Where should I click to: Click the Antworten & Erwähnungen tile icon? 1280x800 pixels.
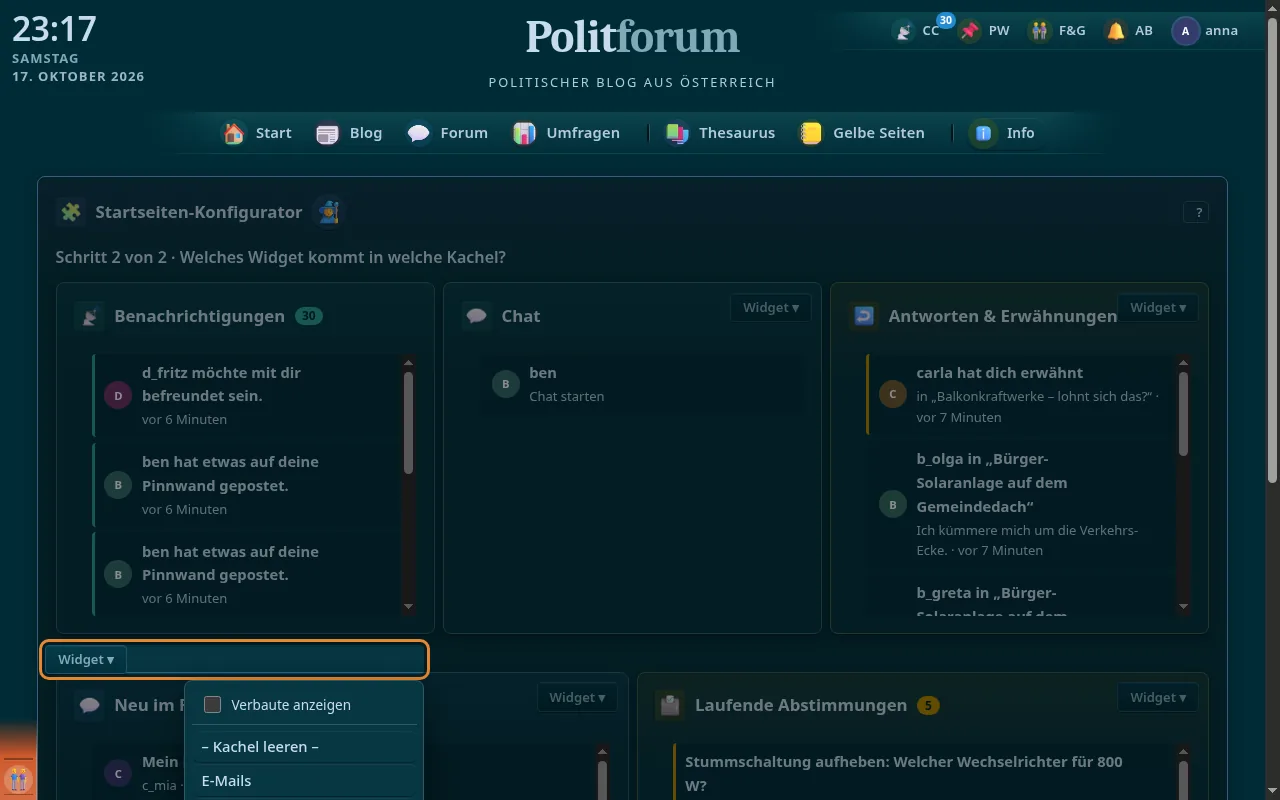pos(864,317)
